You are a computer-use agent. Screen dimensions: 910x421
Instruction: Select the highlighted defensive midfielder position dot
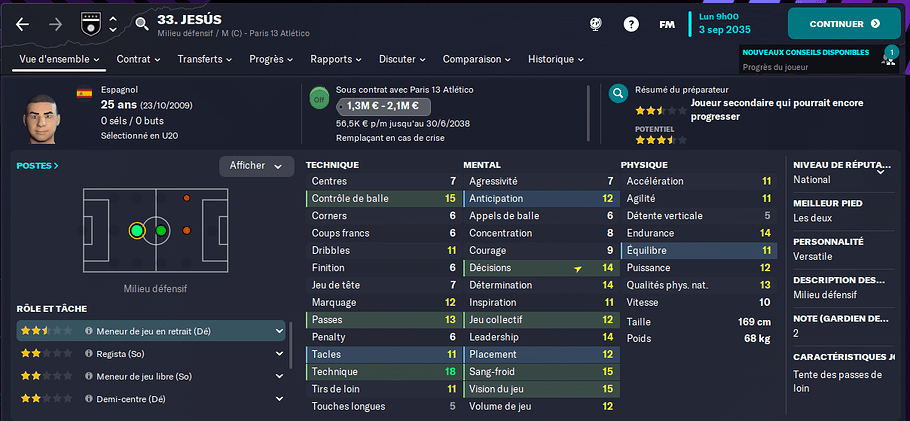point(137,231)
